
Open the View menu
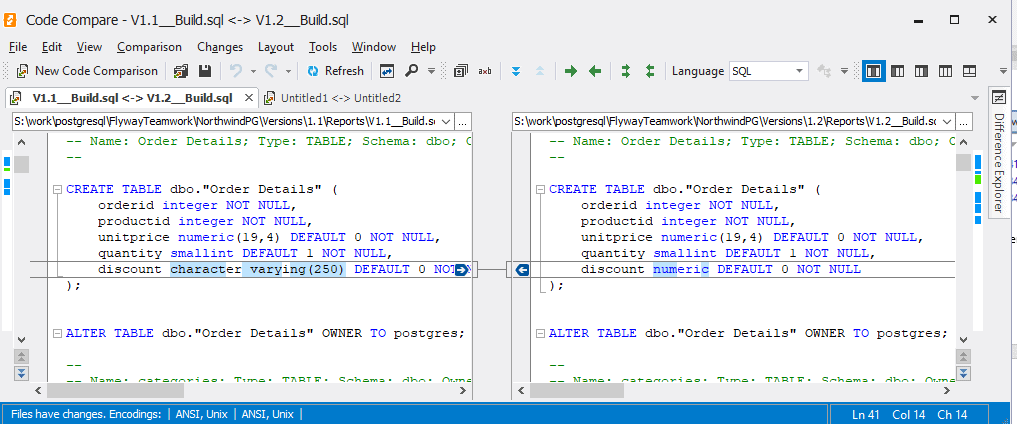[x=89, y=47]
